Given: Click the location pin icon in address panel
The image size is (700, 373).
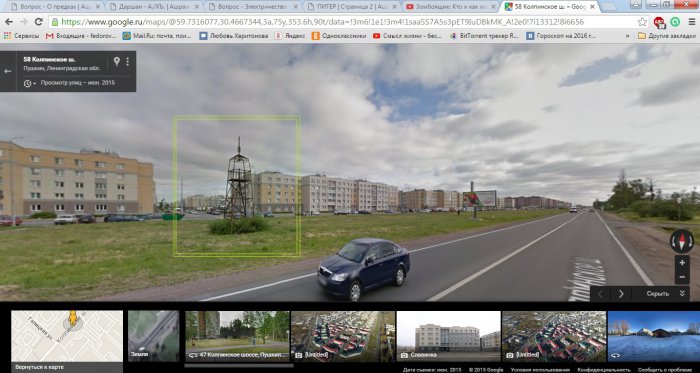Looking at the screenshot, I should (x=117, y=62).
